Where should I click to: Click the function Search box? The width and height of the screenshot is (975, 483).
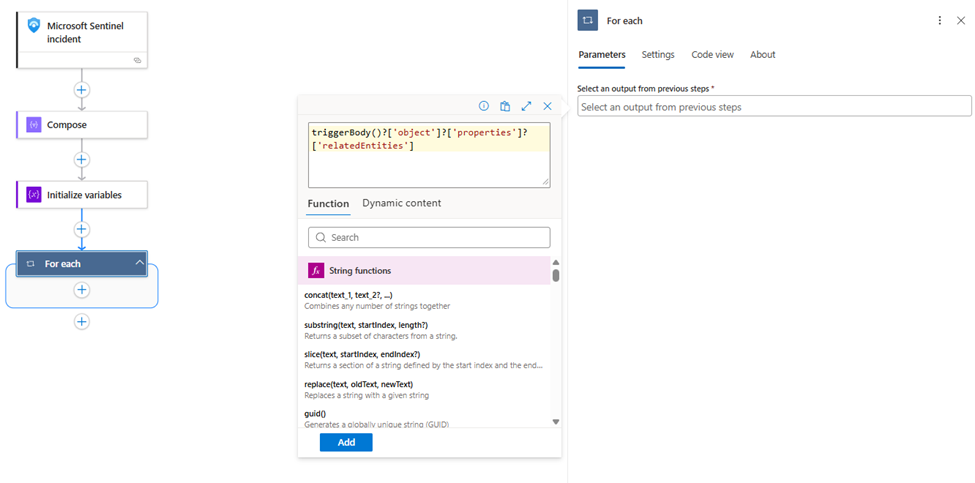[x=429, y=237]
